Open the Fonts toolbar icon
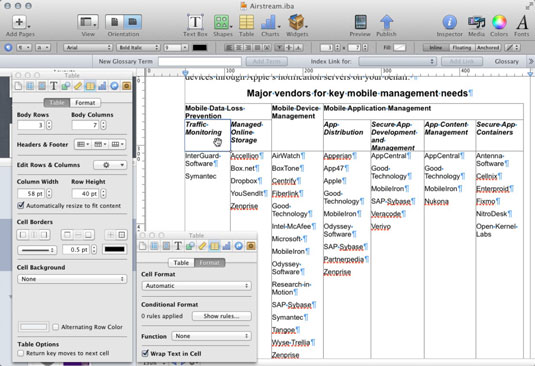Viewport: 535px width, 366px height. pyautogui.click(x=522, y=22)
